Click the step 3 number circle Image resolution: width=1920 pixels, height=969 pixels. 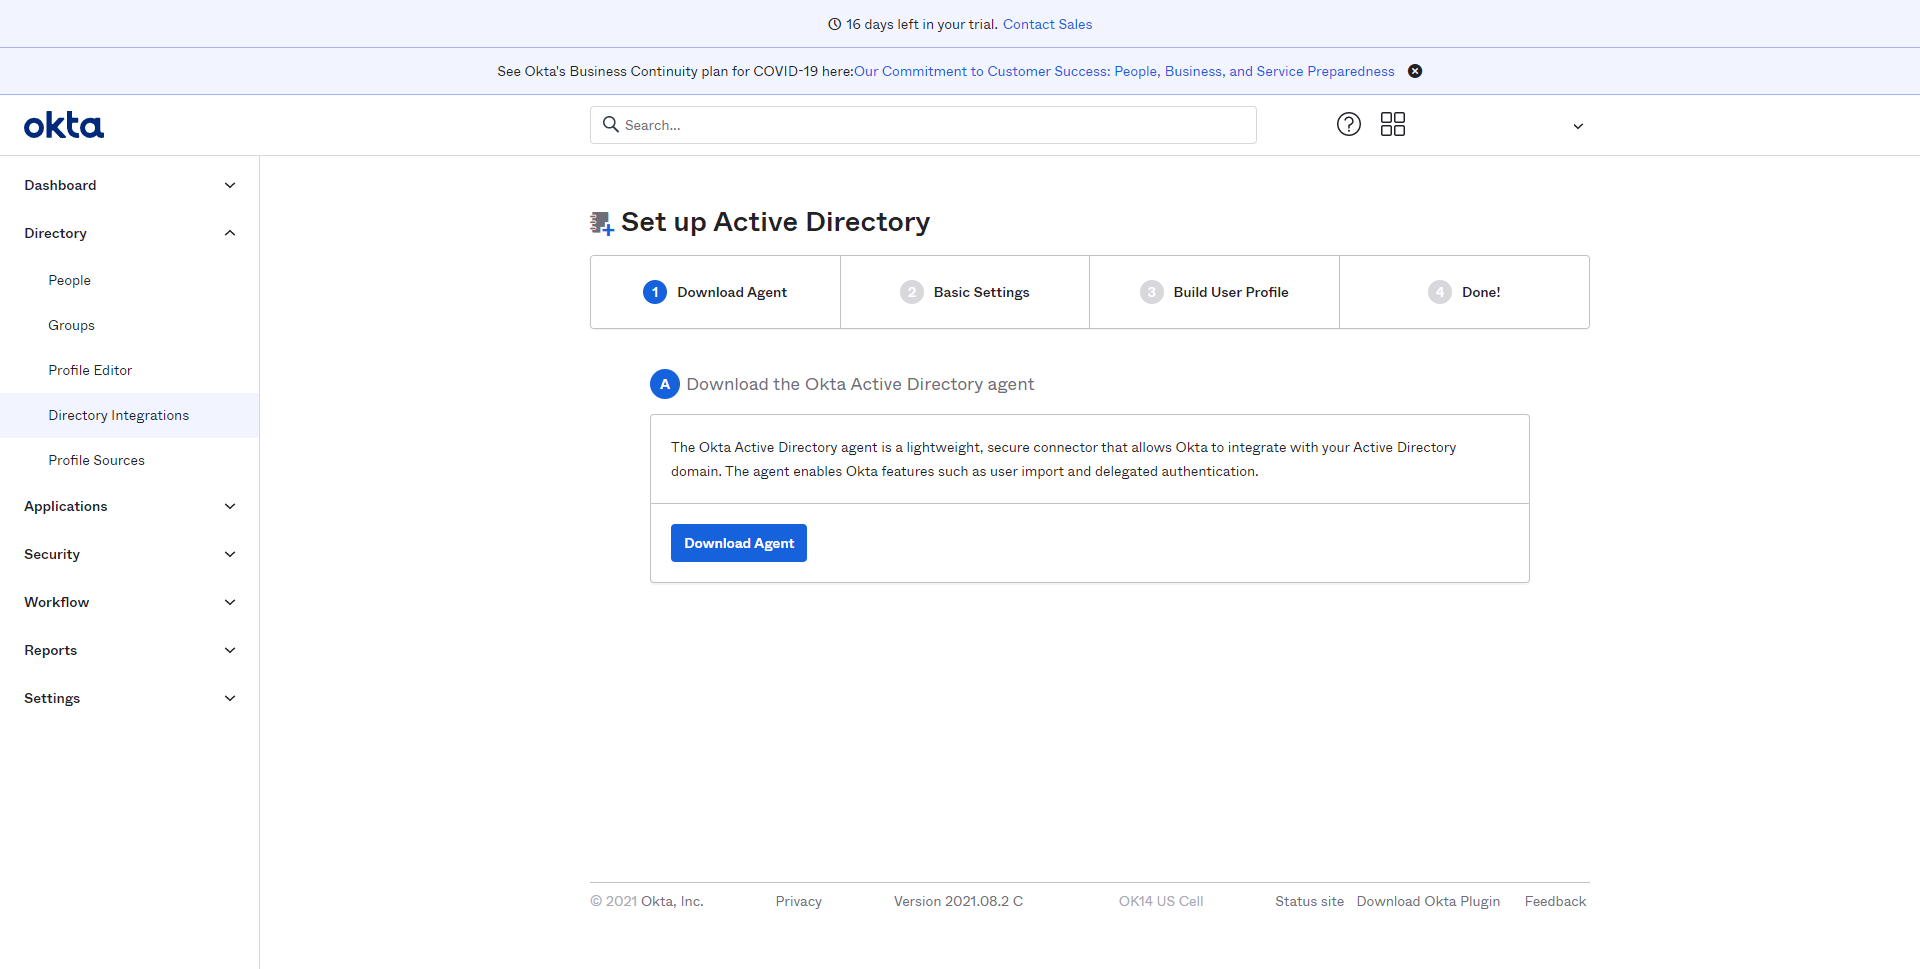pyautogui.click(x=1152, y=292)
